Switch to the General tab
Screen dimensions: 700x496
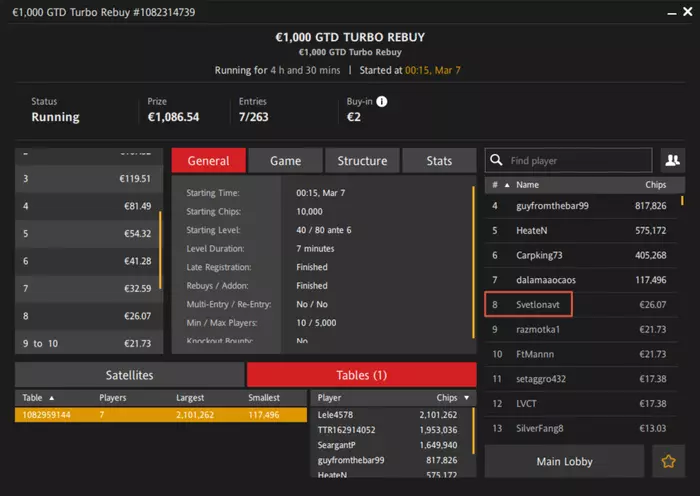tap(208, 161)
